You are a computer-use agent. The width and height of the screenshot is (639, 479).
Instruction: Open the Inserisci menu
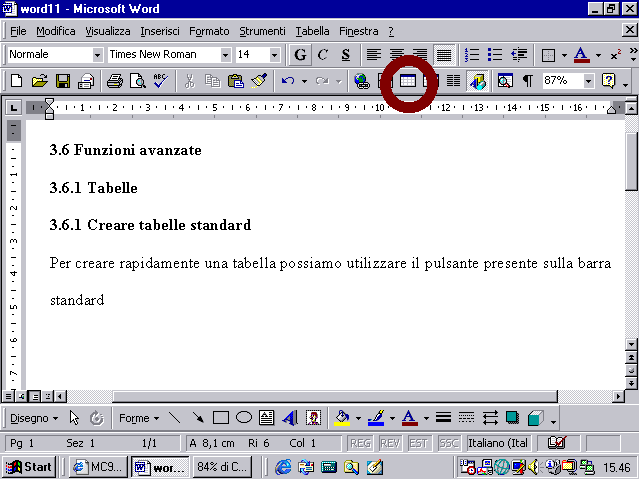(160, 31)
